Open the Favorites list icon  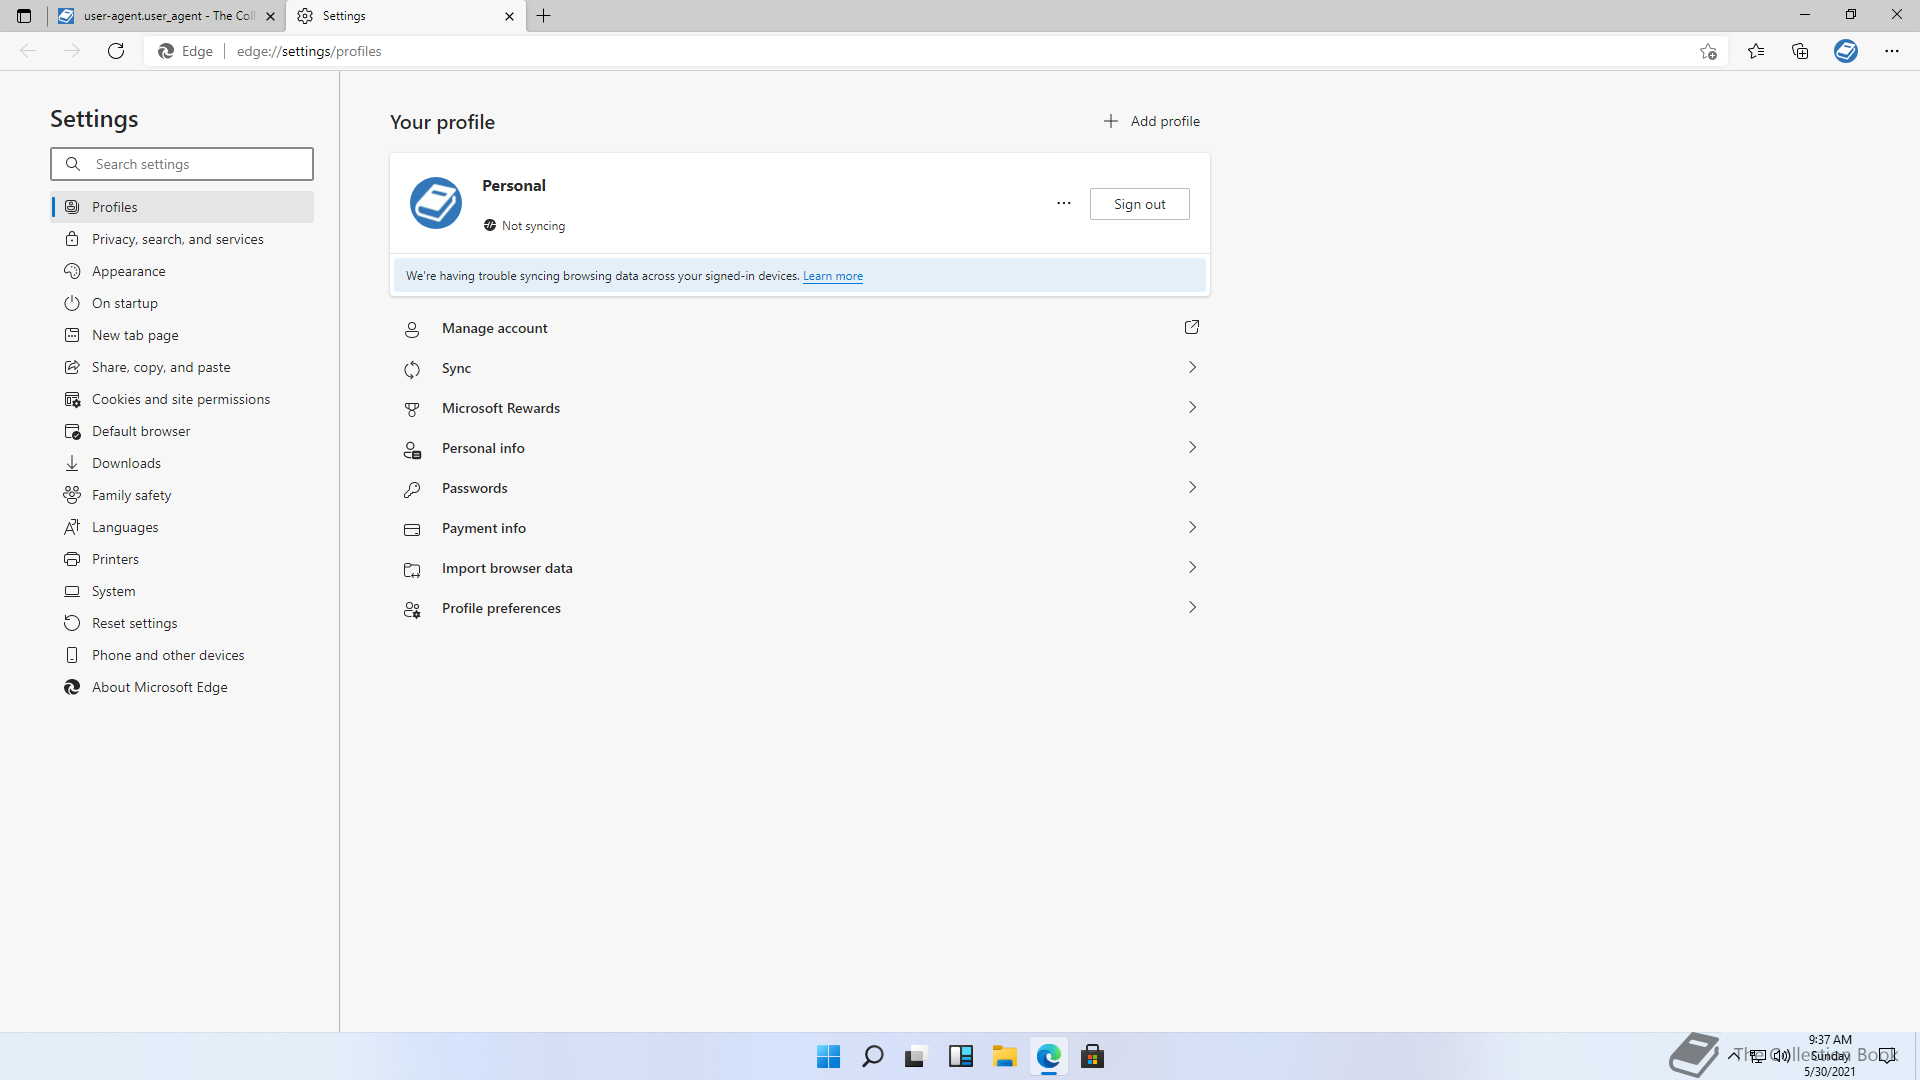(1756, 51)
